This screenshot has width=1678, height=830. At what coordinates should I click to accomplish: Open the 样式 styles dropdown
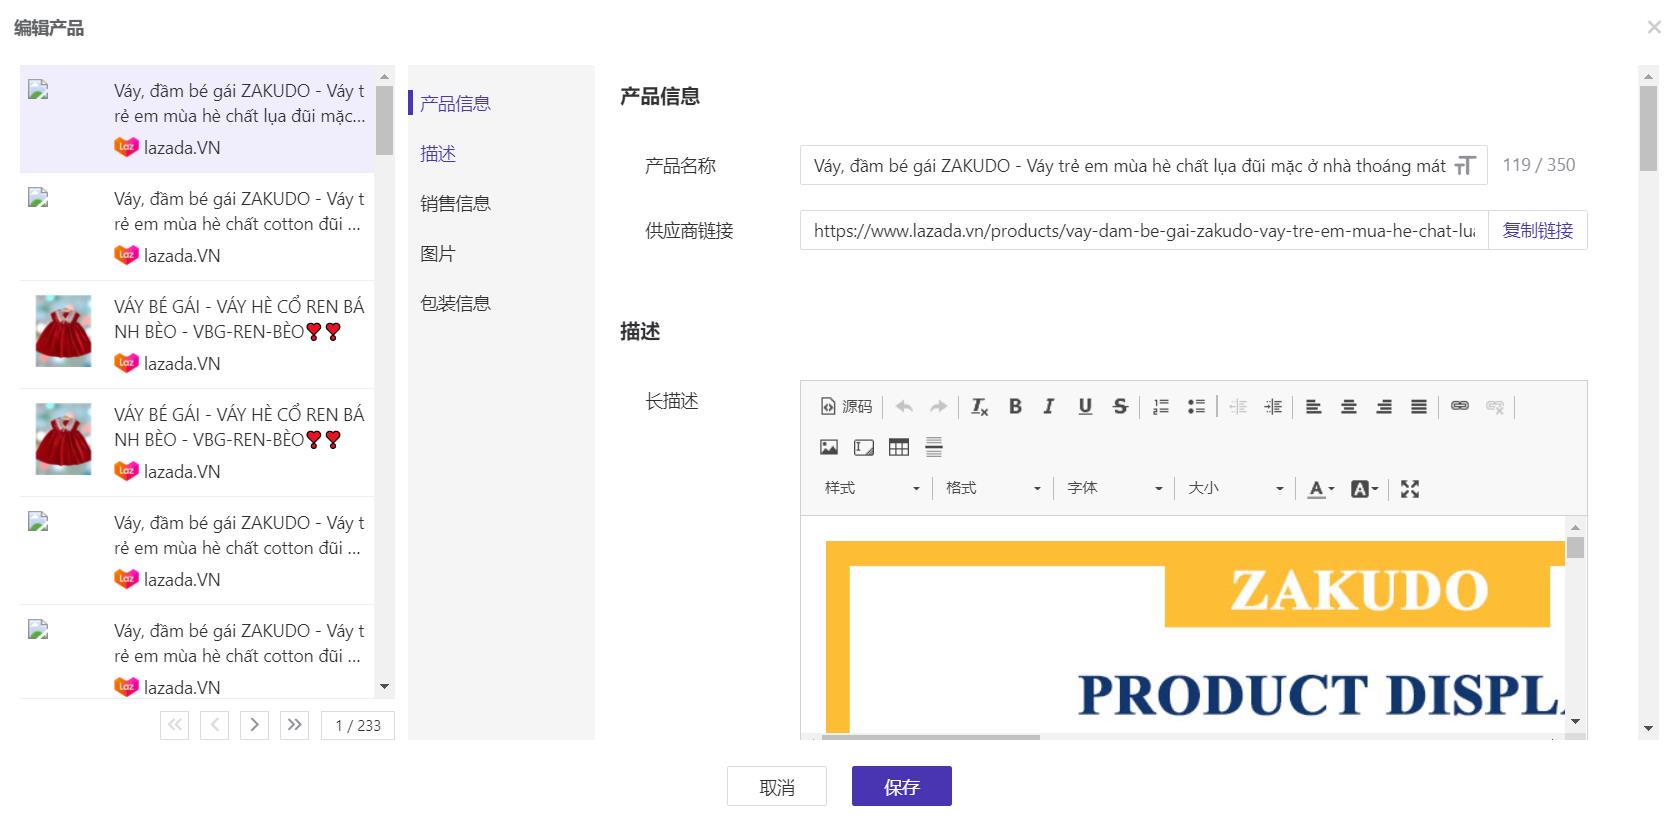pos(872,488)
